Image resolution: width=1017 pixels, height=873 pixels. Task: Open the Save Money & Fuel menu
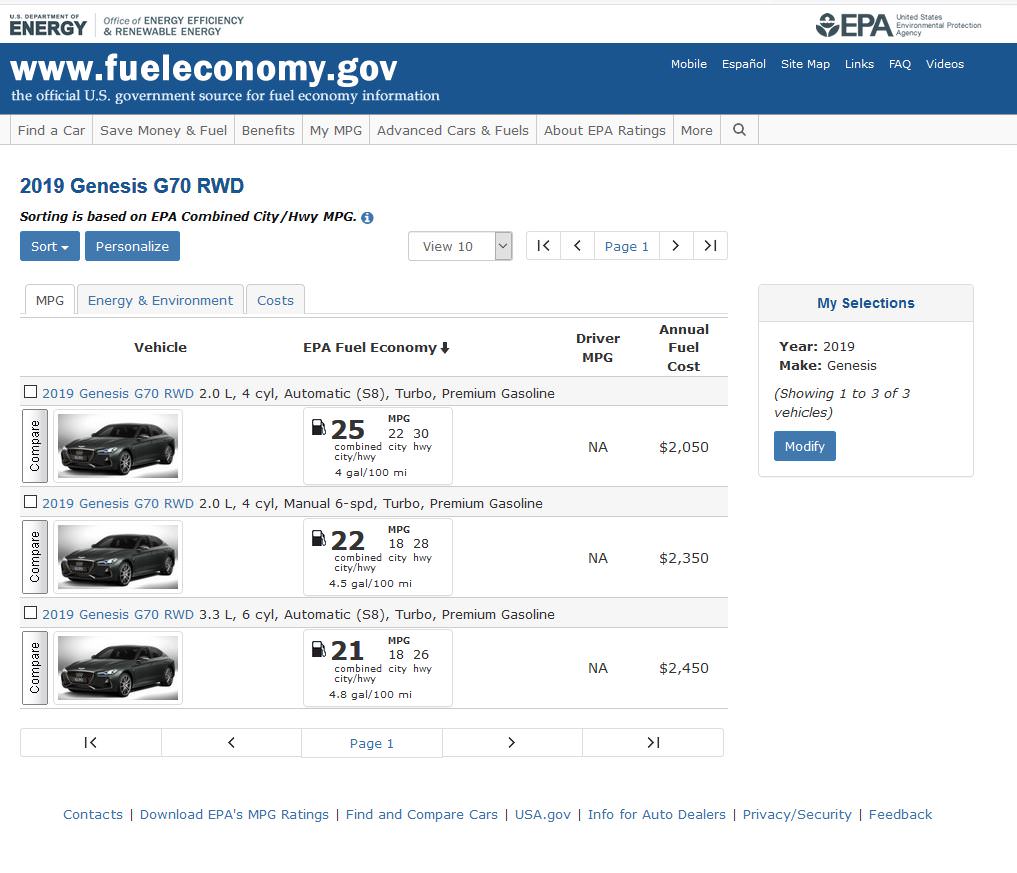[163, 130]
